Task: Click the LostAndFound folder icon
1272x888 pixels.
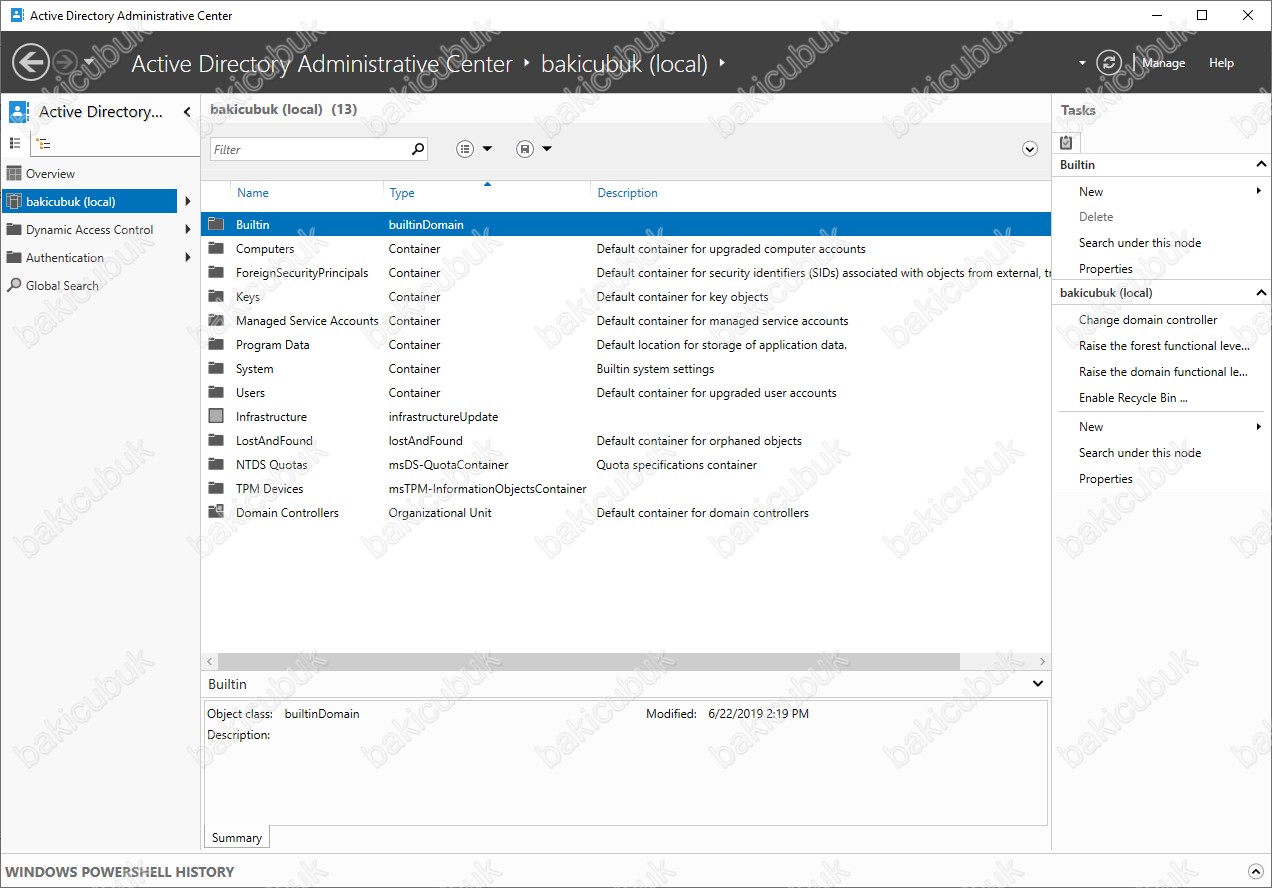Action: (x=215, y=440)
